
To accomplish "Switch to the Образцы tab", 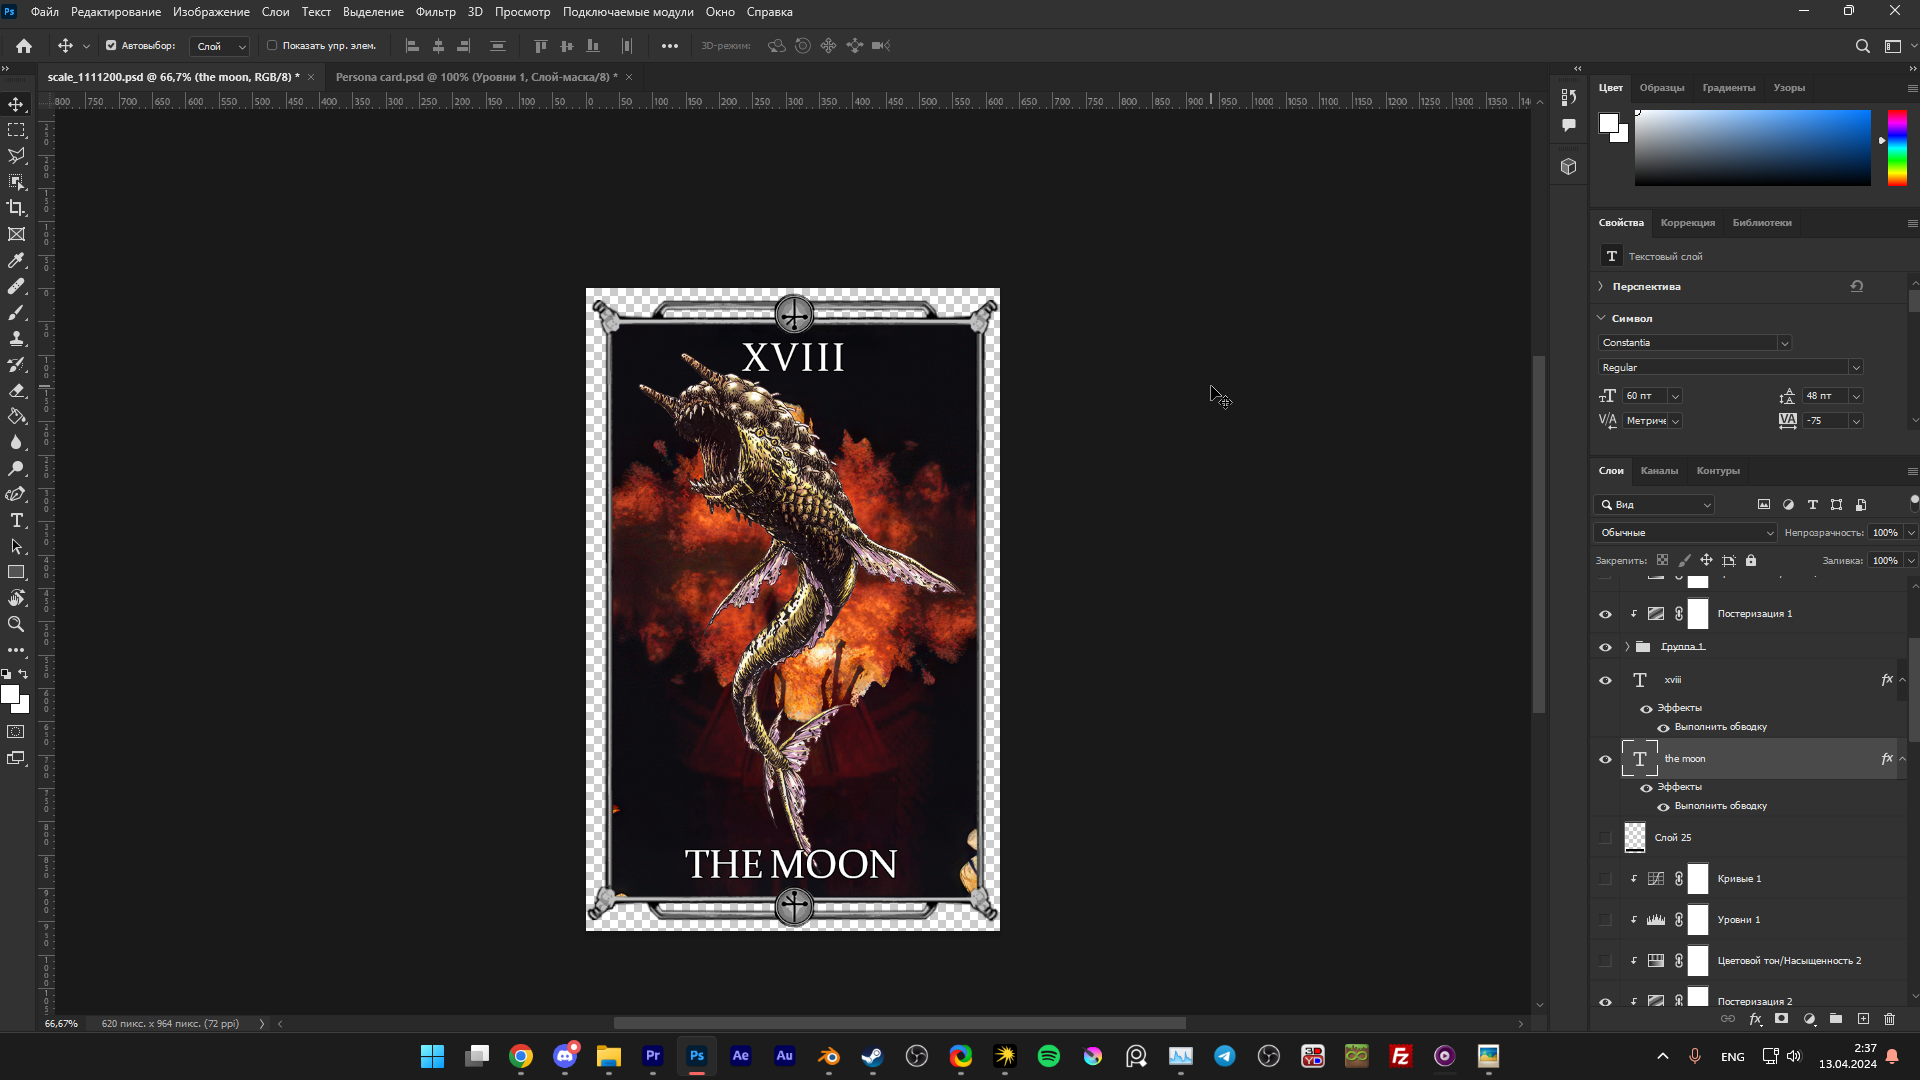I will (x=1661, y=88).
